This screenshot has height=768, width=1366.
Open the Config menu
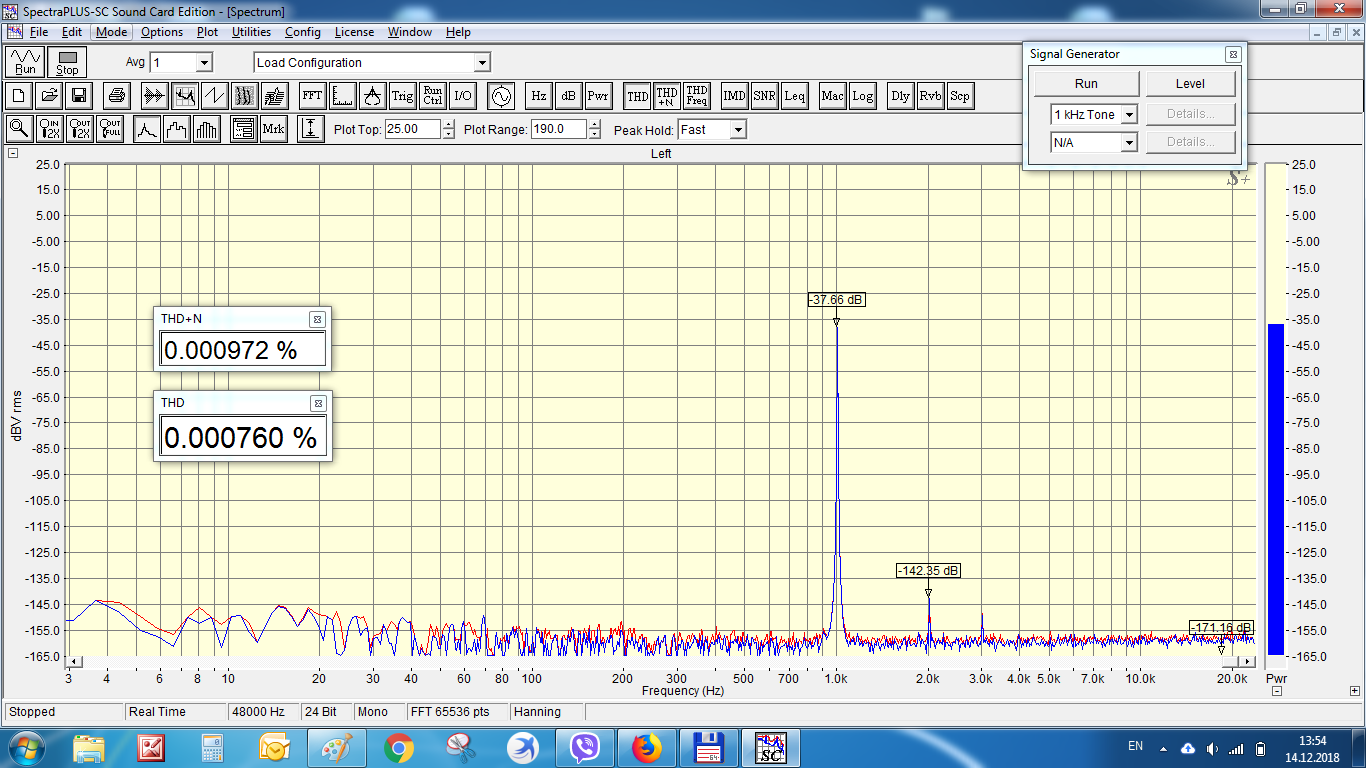[x=302, y=32]
